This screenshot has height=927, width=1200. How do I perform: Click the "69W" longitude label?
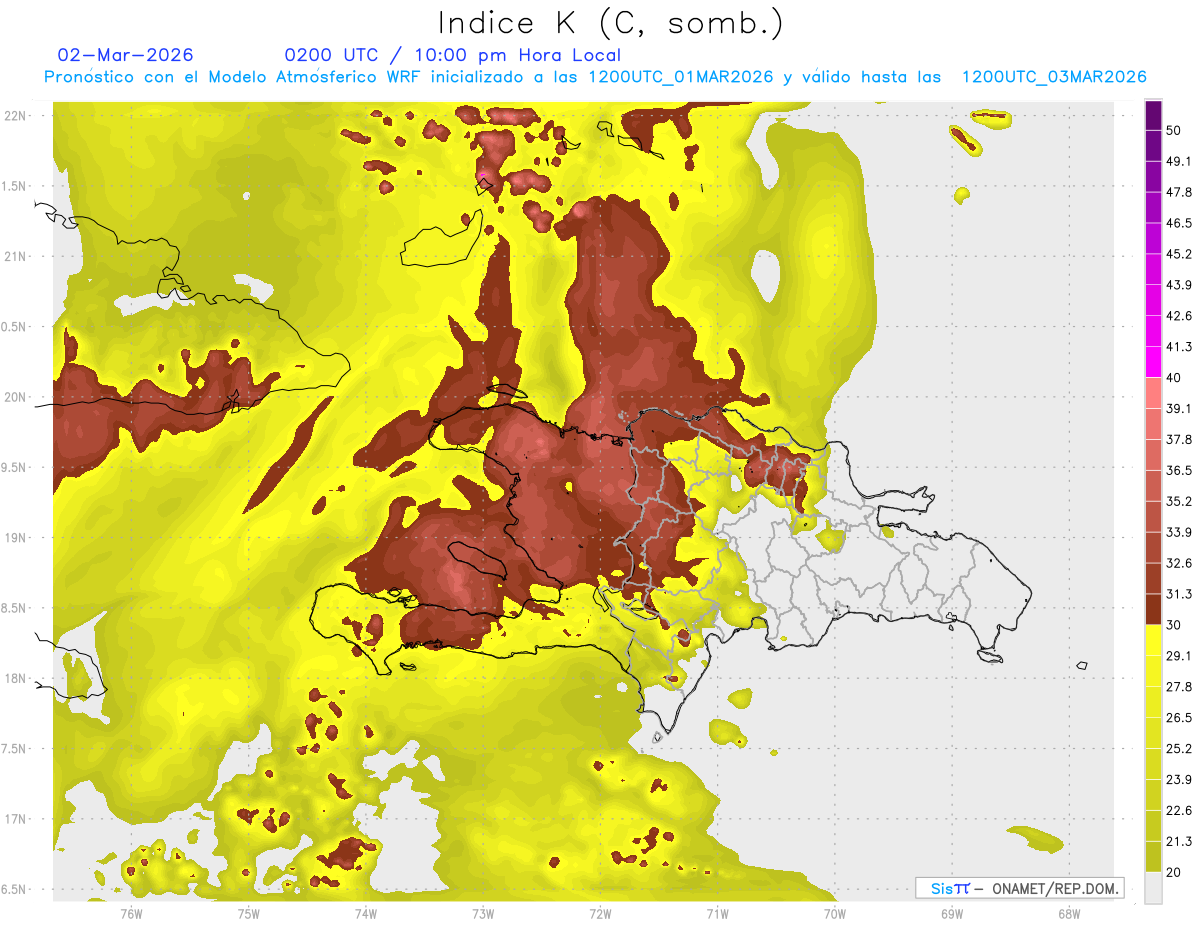coord(952,913)
